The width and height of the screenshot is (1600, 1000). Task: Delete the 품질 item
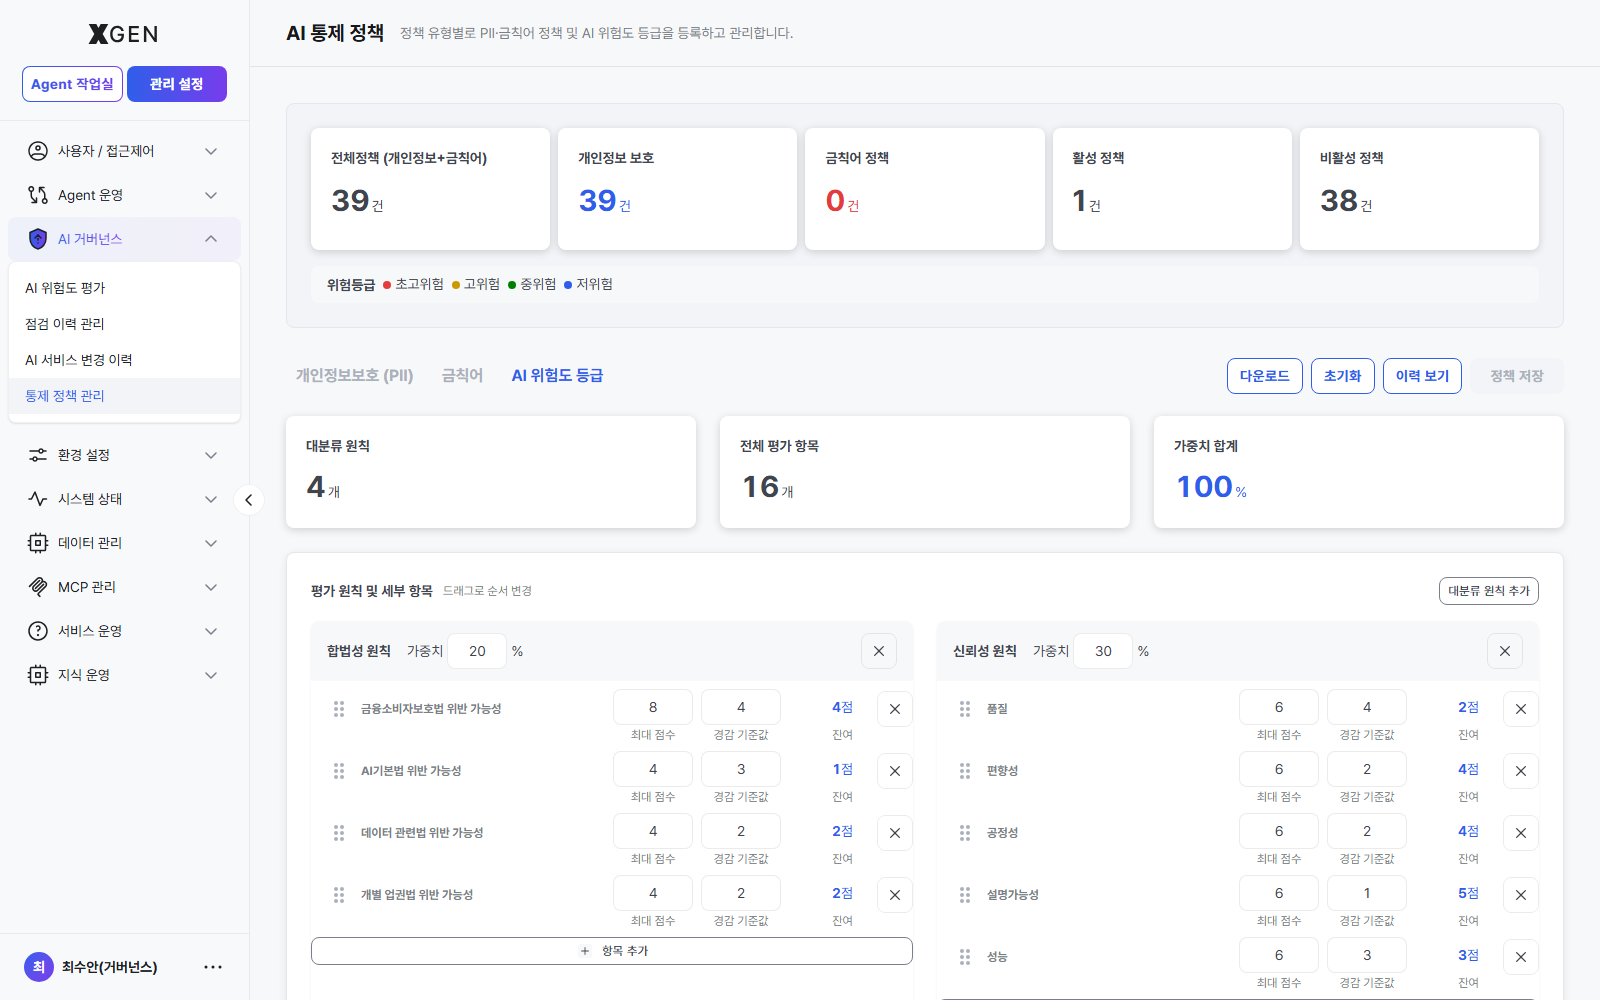point(1521,709)
